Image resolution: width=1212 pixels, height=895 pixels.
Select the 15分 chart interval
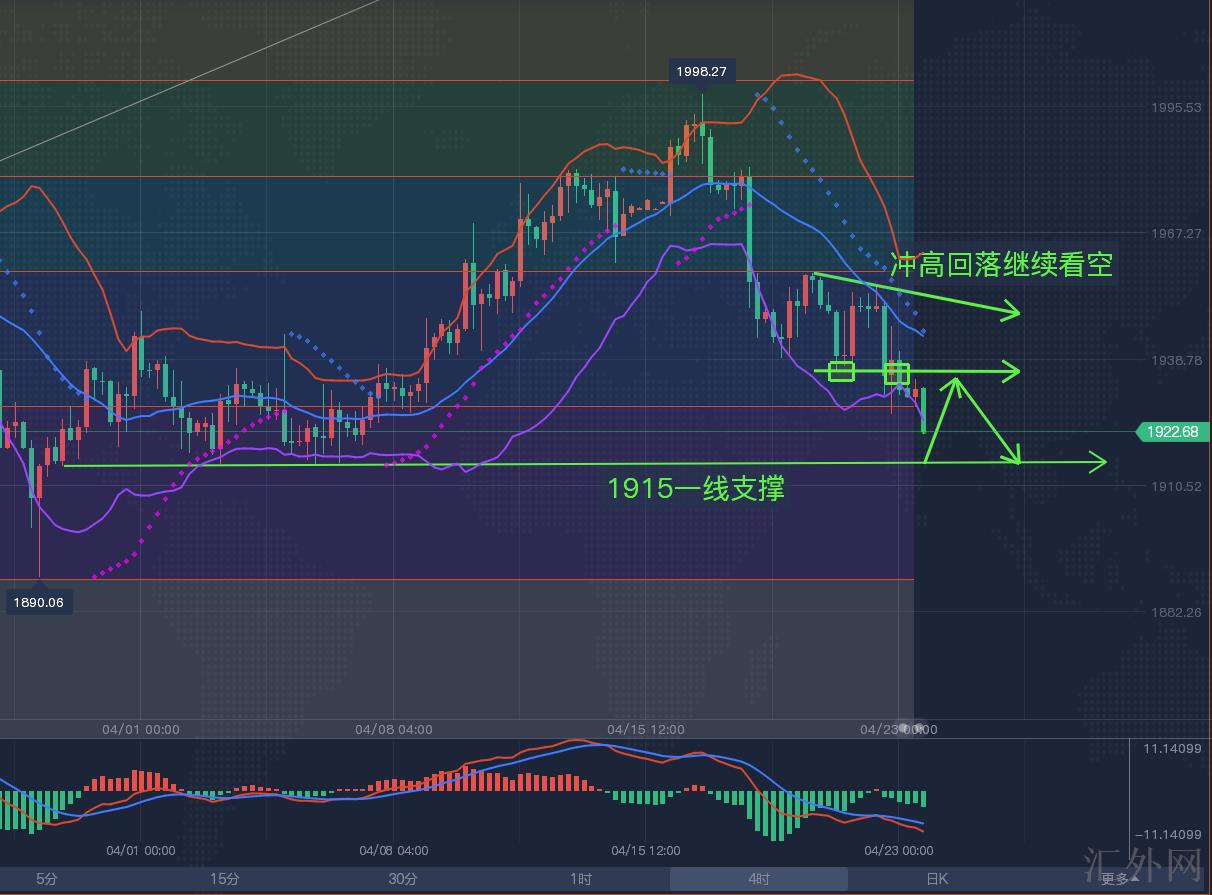[x=225, y=879]
